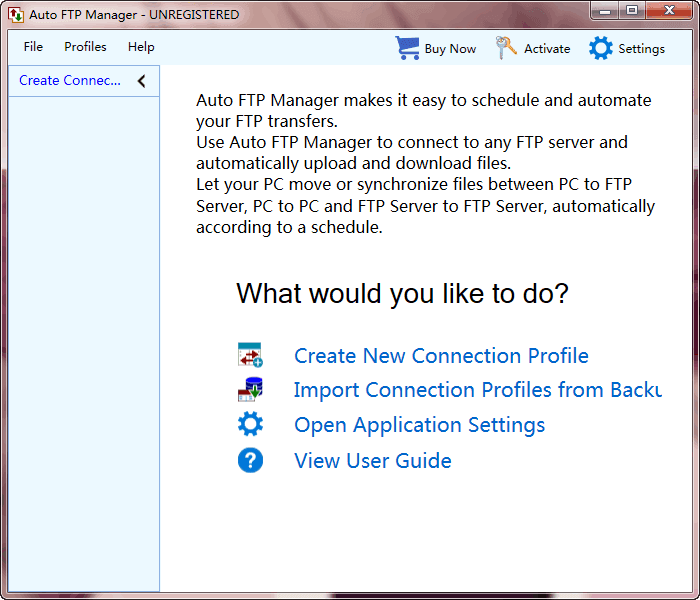Open Import Connection Profiles from Backup link
Image resolution: width=700 pixels, height=600 pixels.
click(x=478, y=390)
